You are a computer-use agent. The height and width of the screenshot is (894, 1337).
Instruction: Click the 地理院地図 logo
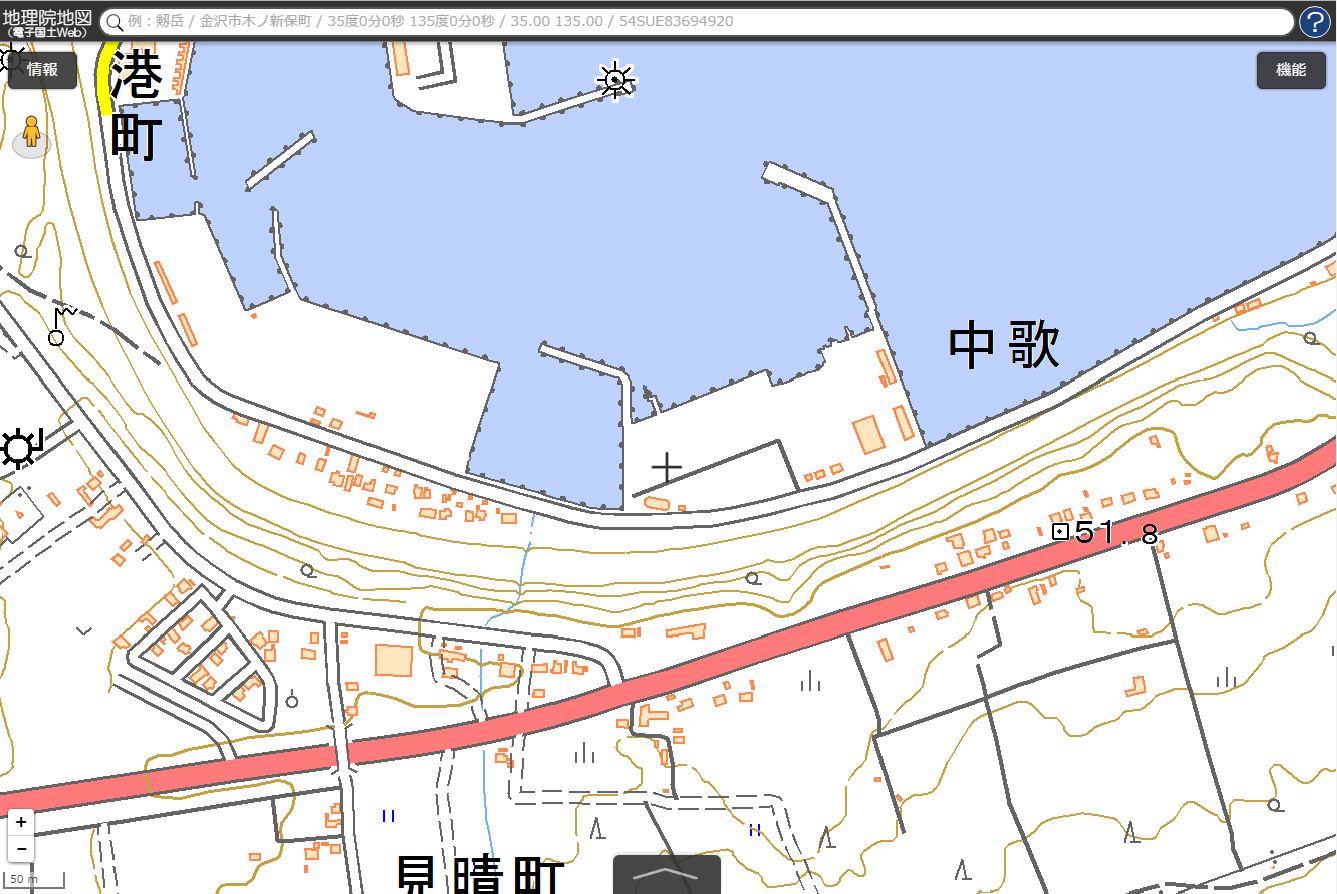[48, 22]
